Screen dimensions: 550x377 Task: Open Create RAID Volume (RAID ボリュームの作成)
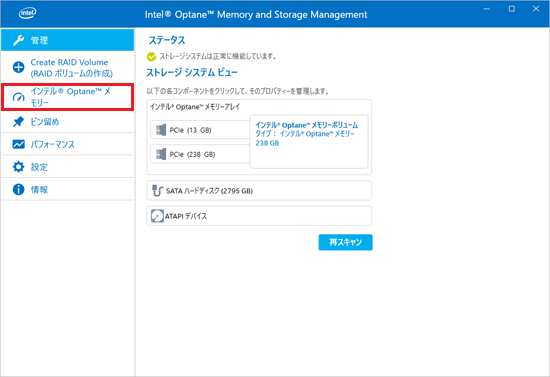pos(68,68)
